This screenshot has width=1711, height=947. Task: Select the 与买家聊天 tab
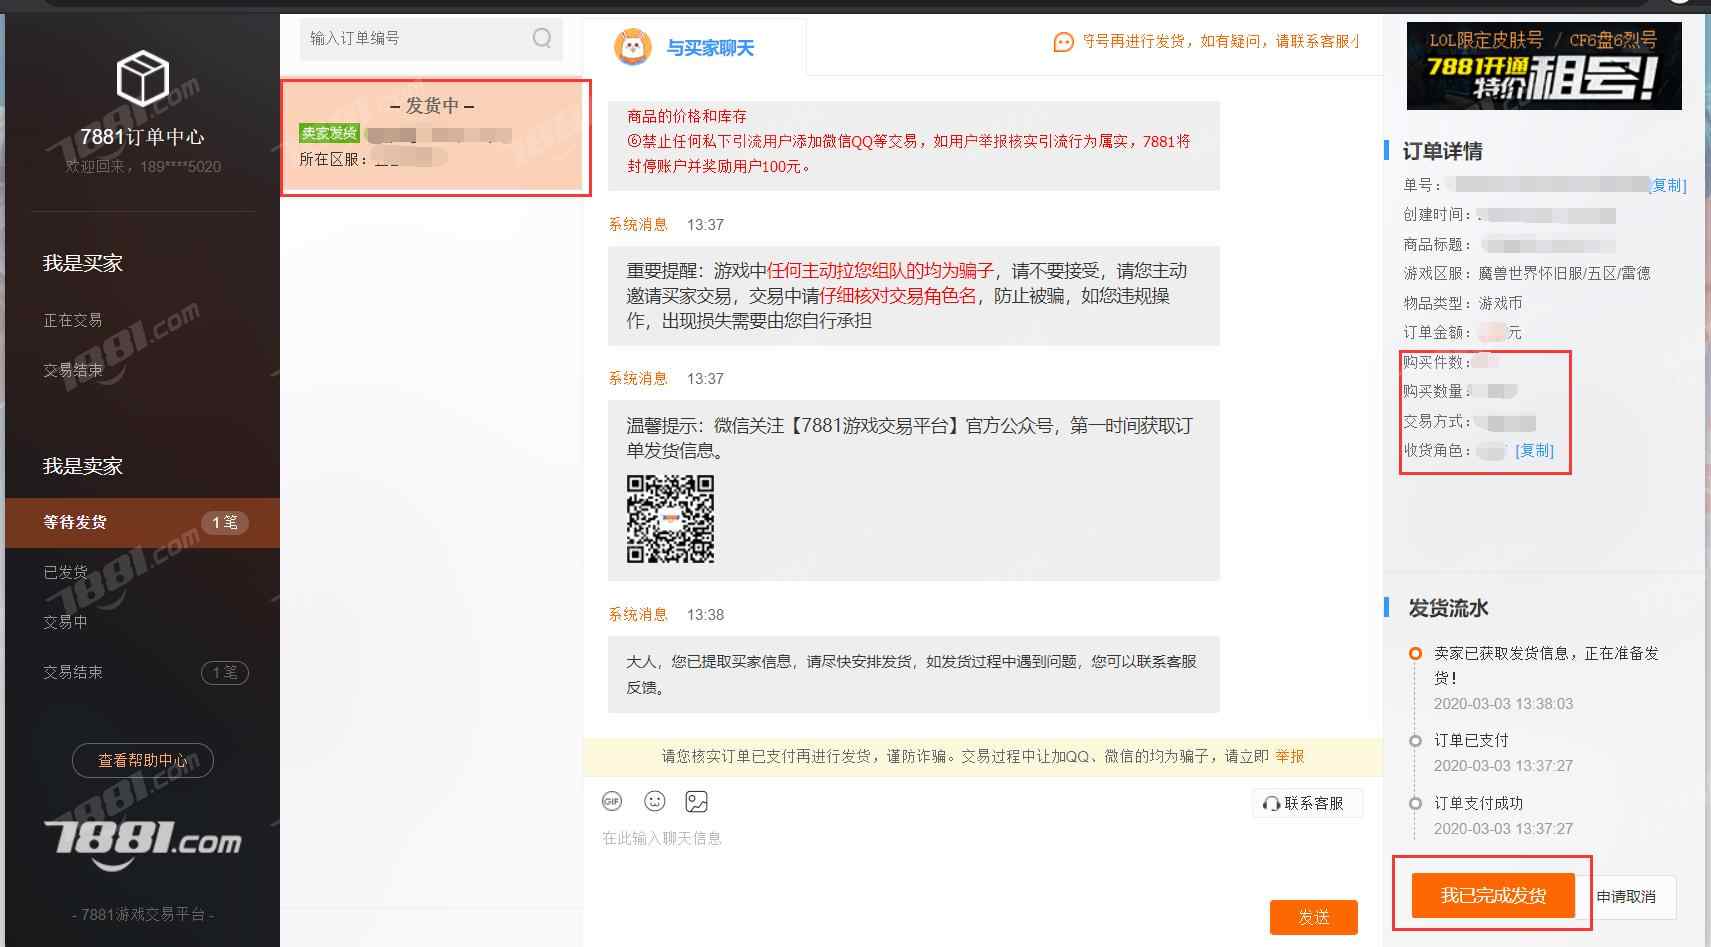point(694,47)
